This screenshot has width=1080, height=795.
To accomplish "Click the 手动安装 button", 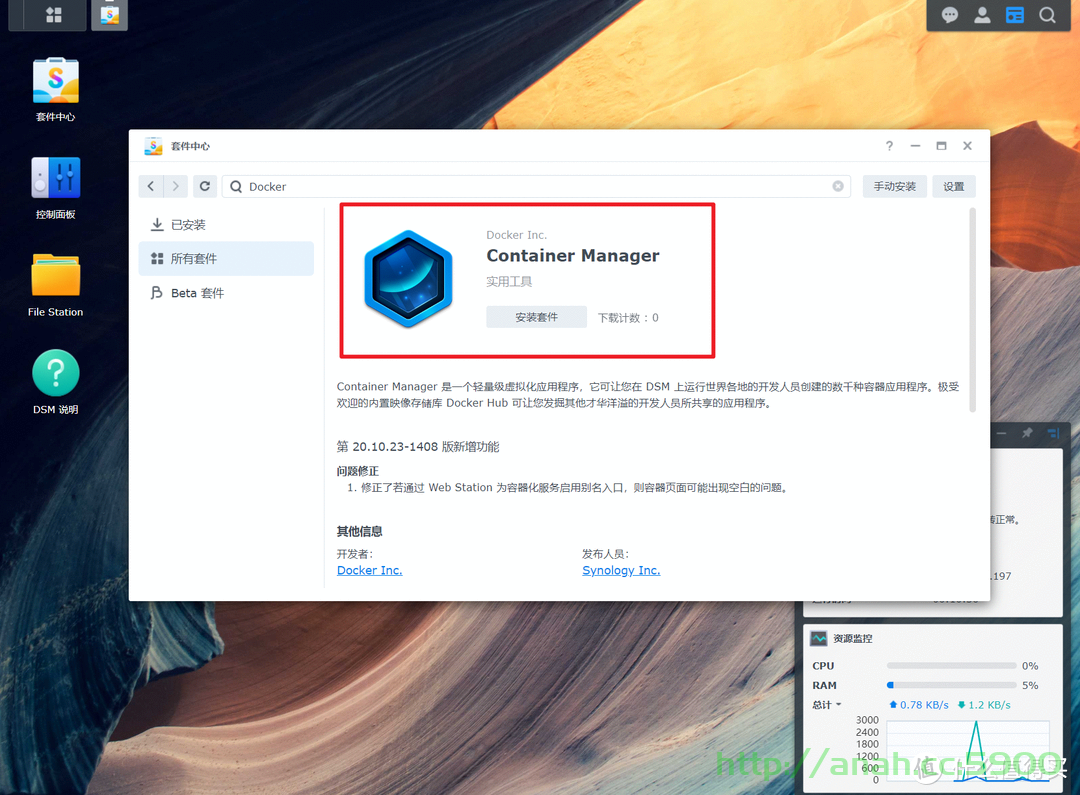I will pos(894,186).
